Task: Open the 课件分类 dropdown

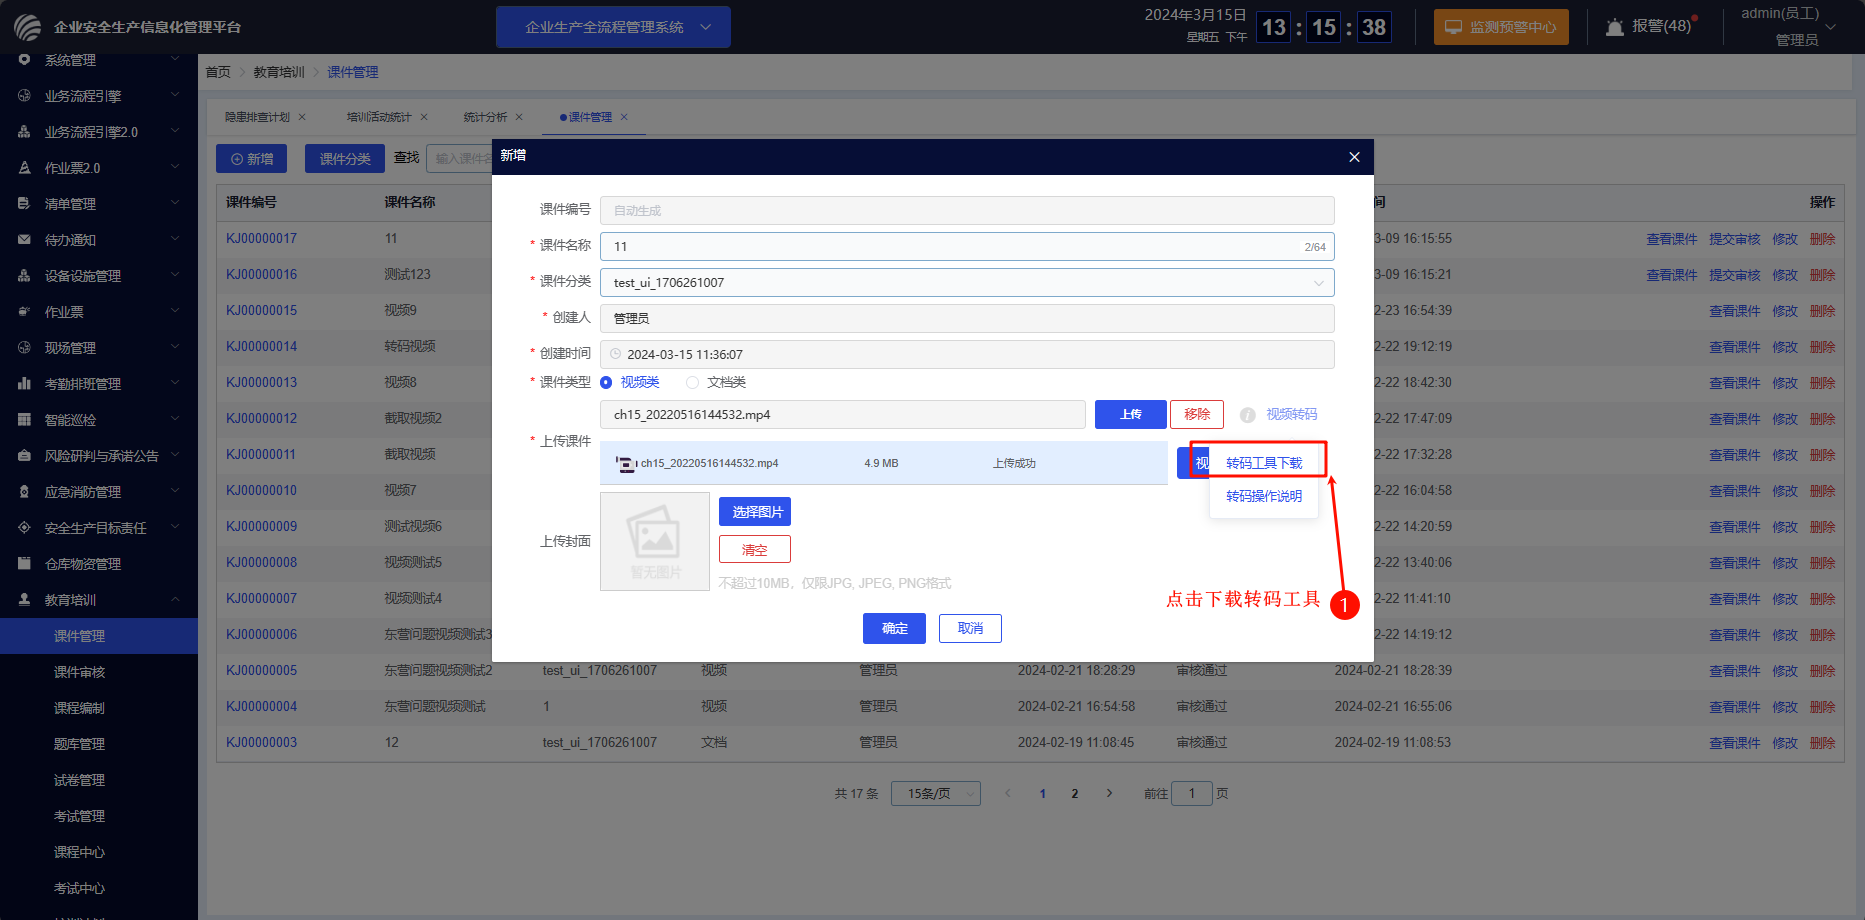Action: click(x=967, y=282)
